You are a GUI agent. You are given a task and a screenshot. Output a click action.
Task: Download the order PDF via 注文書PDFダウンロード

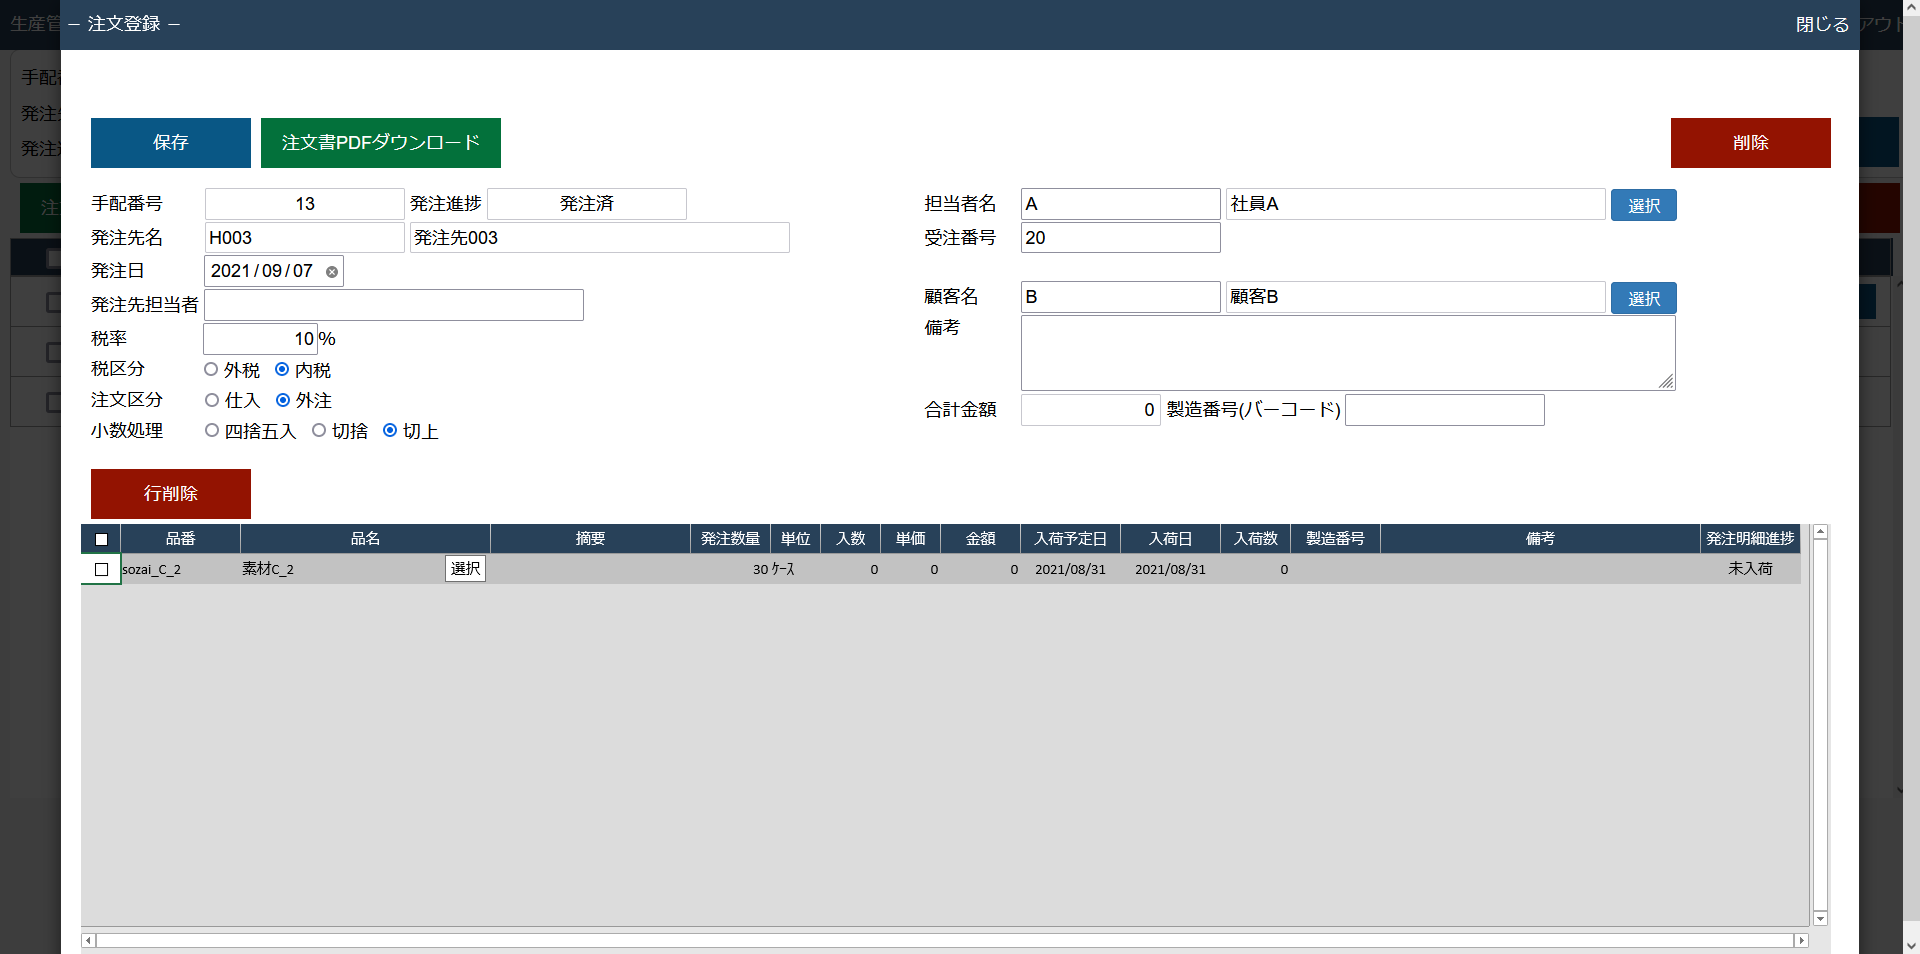click(x=380, y=143)
